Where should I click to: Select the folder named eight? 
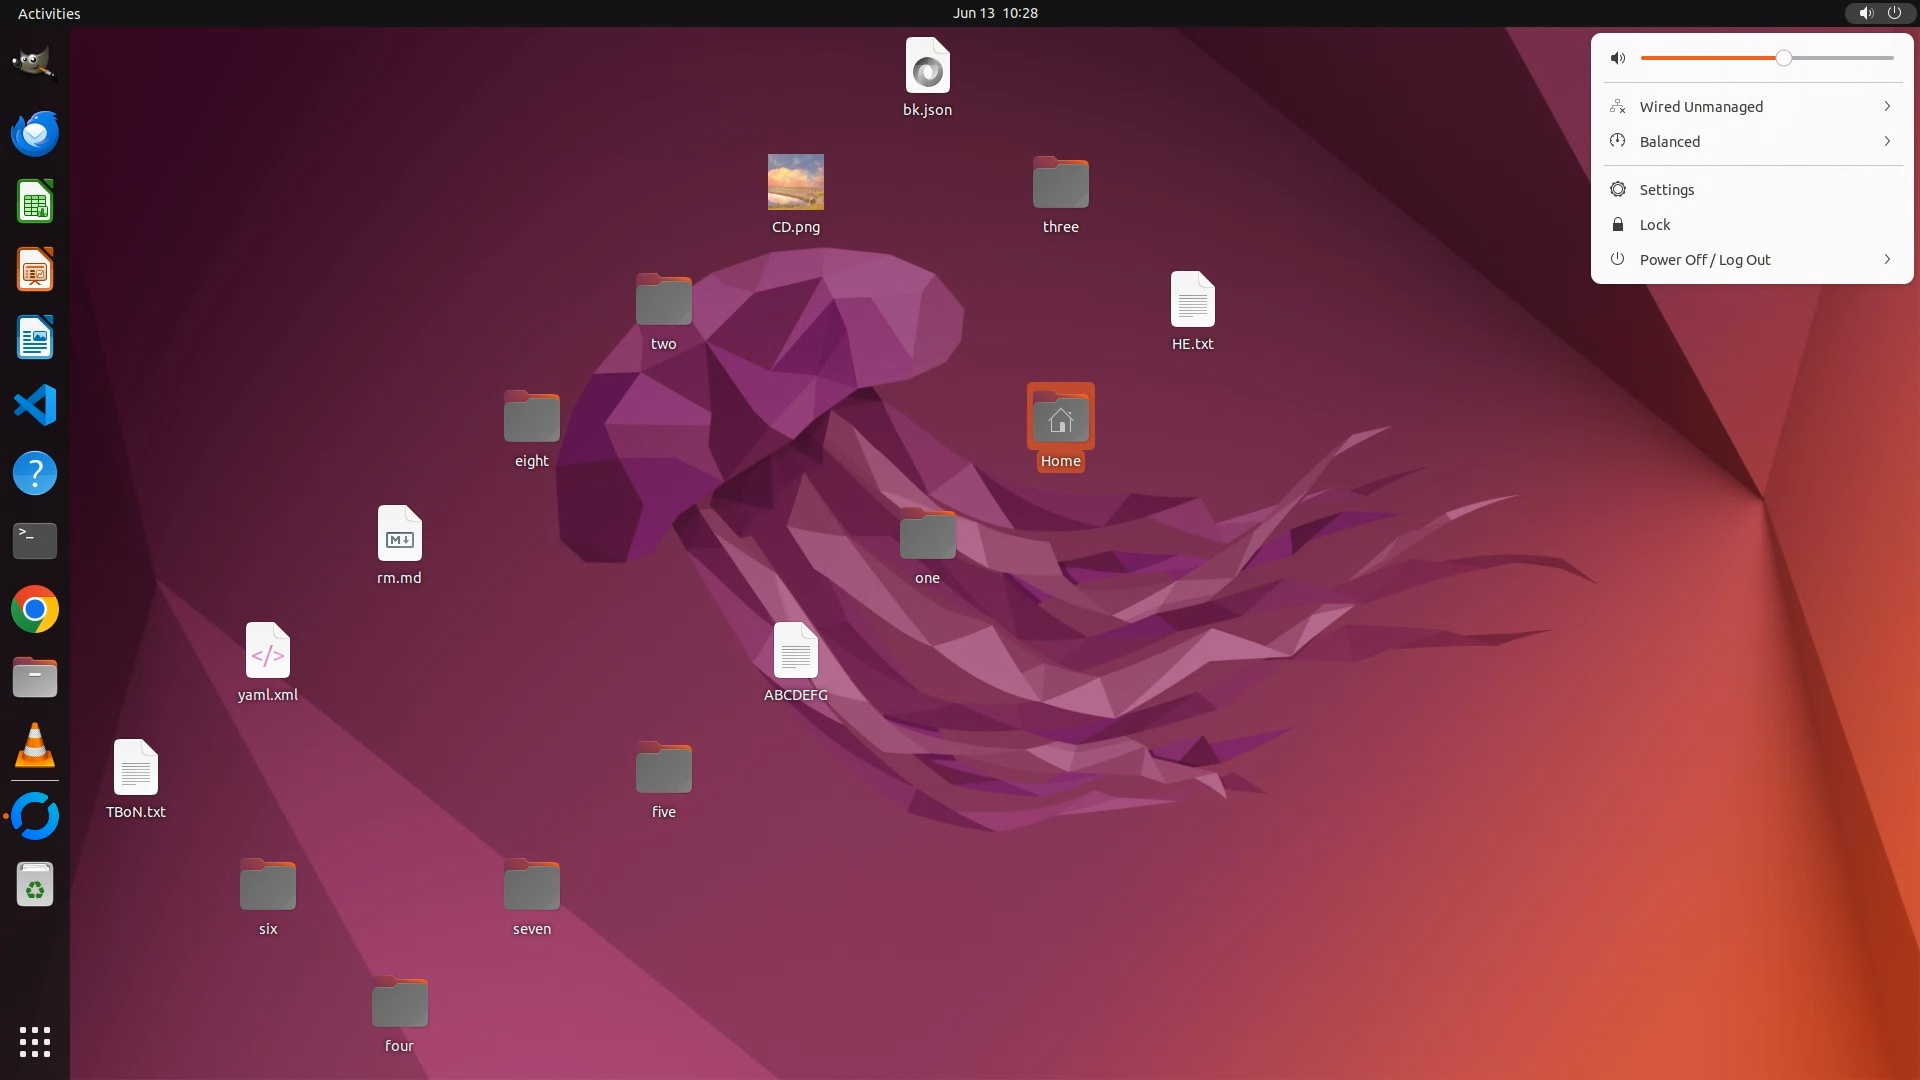coord(531,430)
